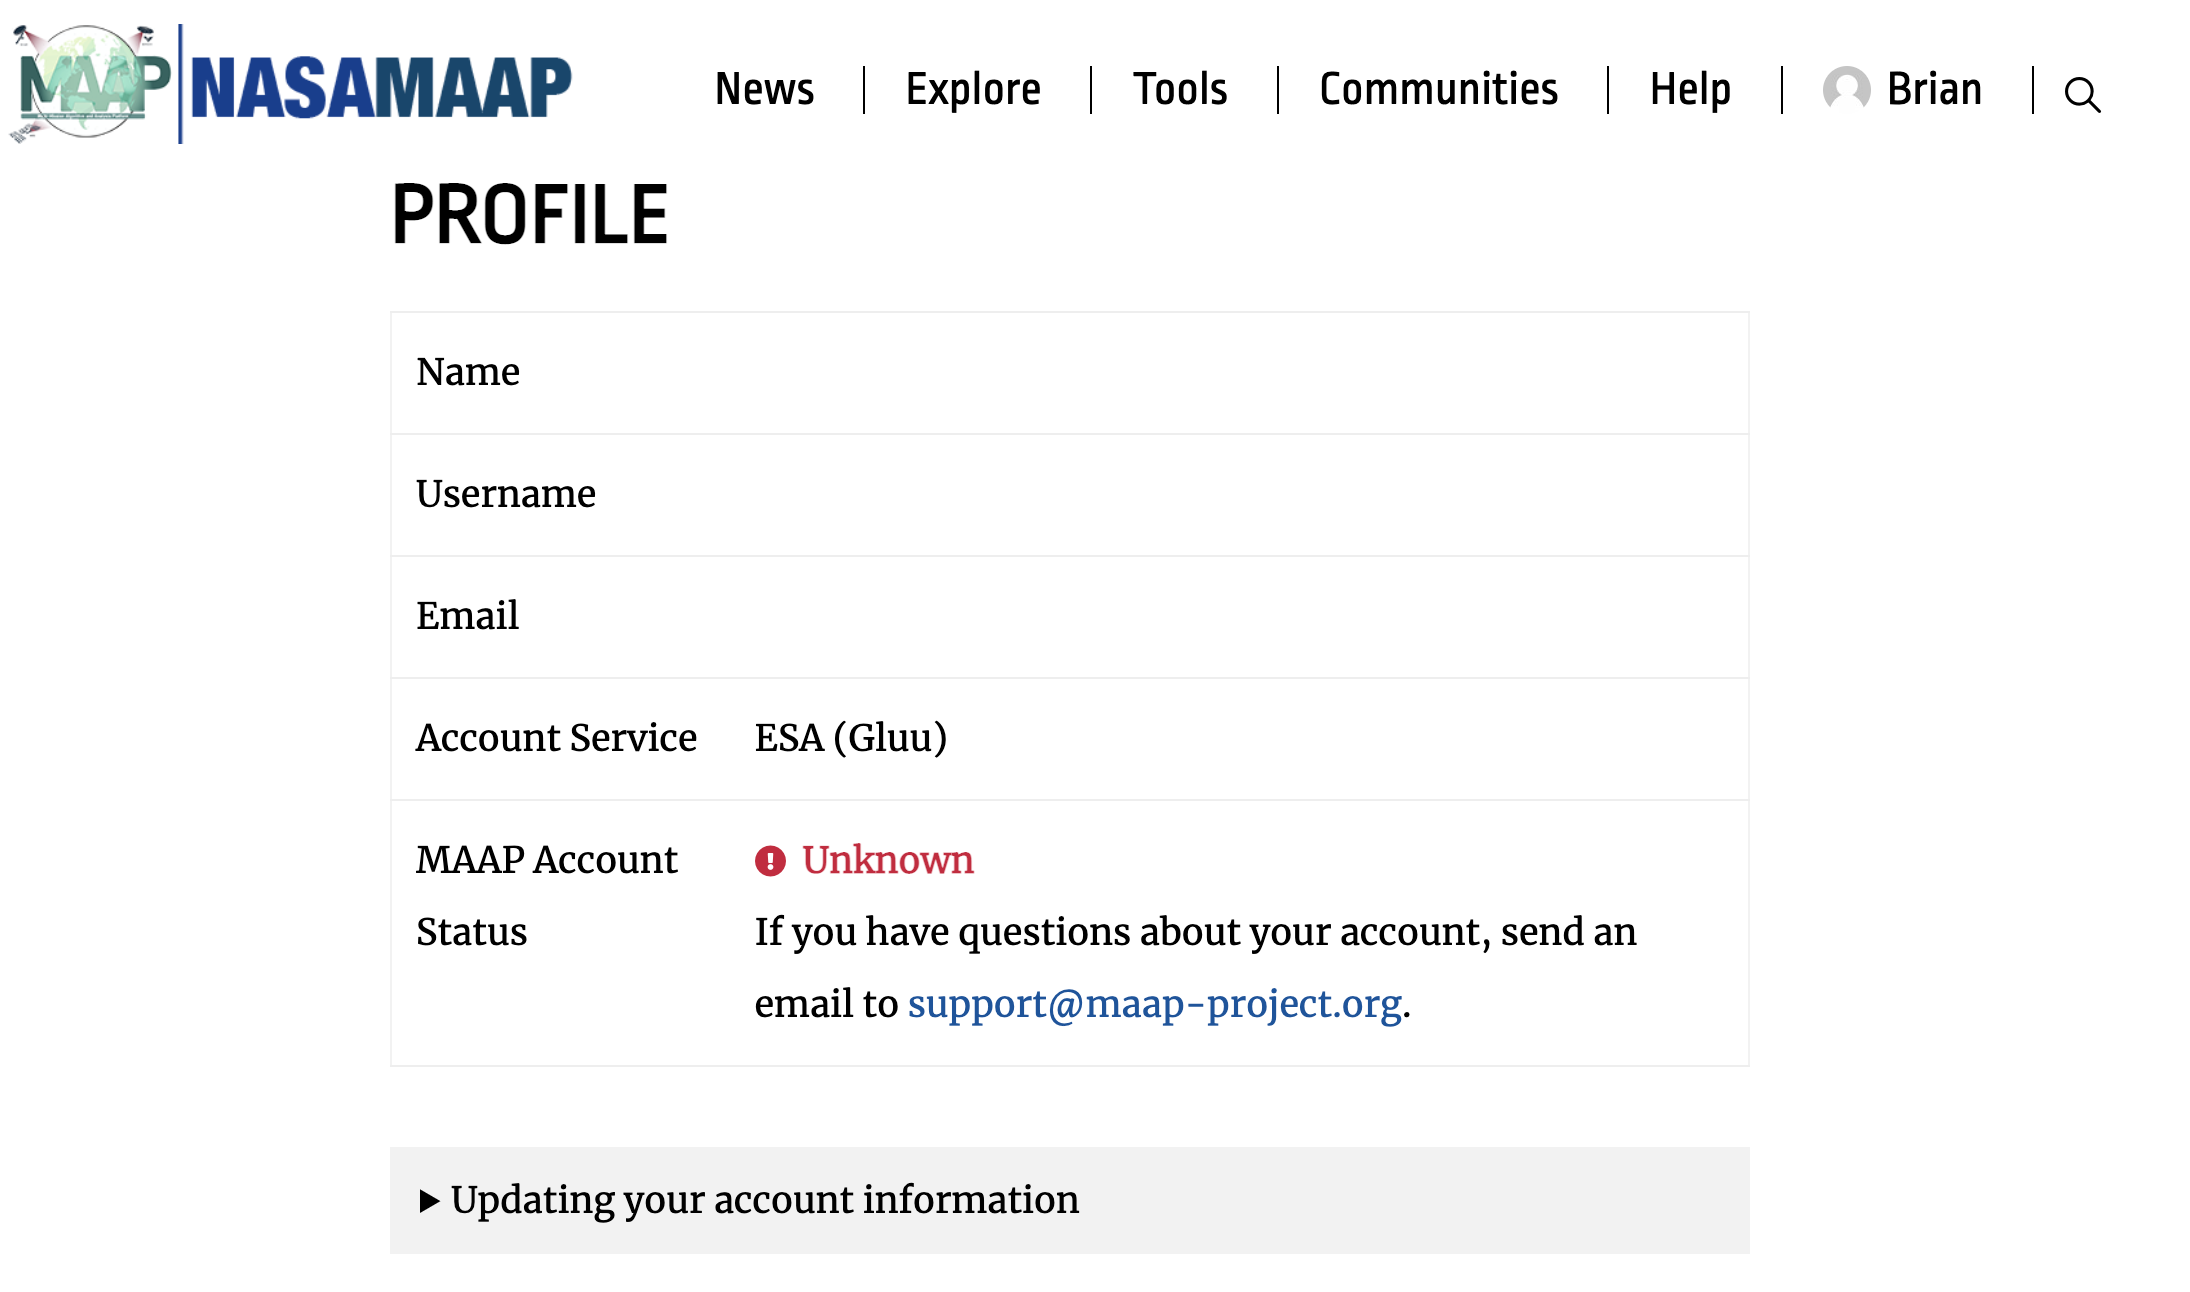Click the MAAP Account Status label
The height and width of the screenshot is (1292, 2190).
(547, 895)
